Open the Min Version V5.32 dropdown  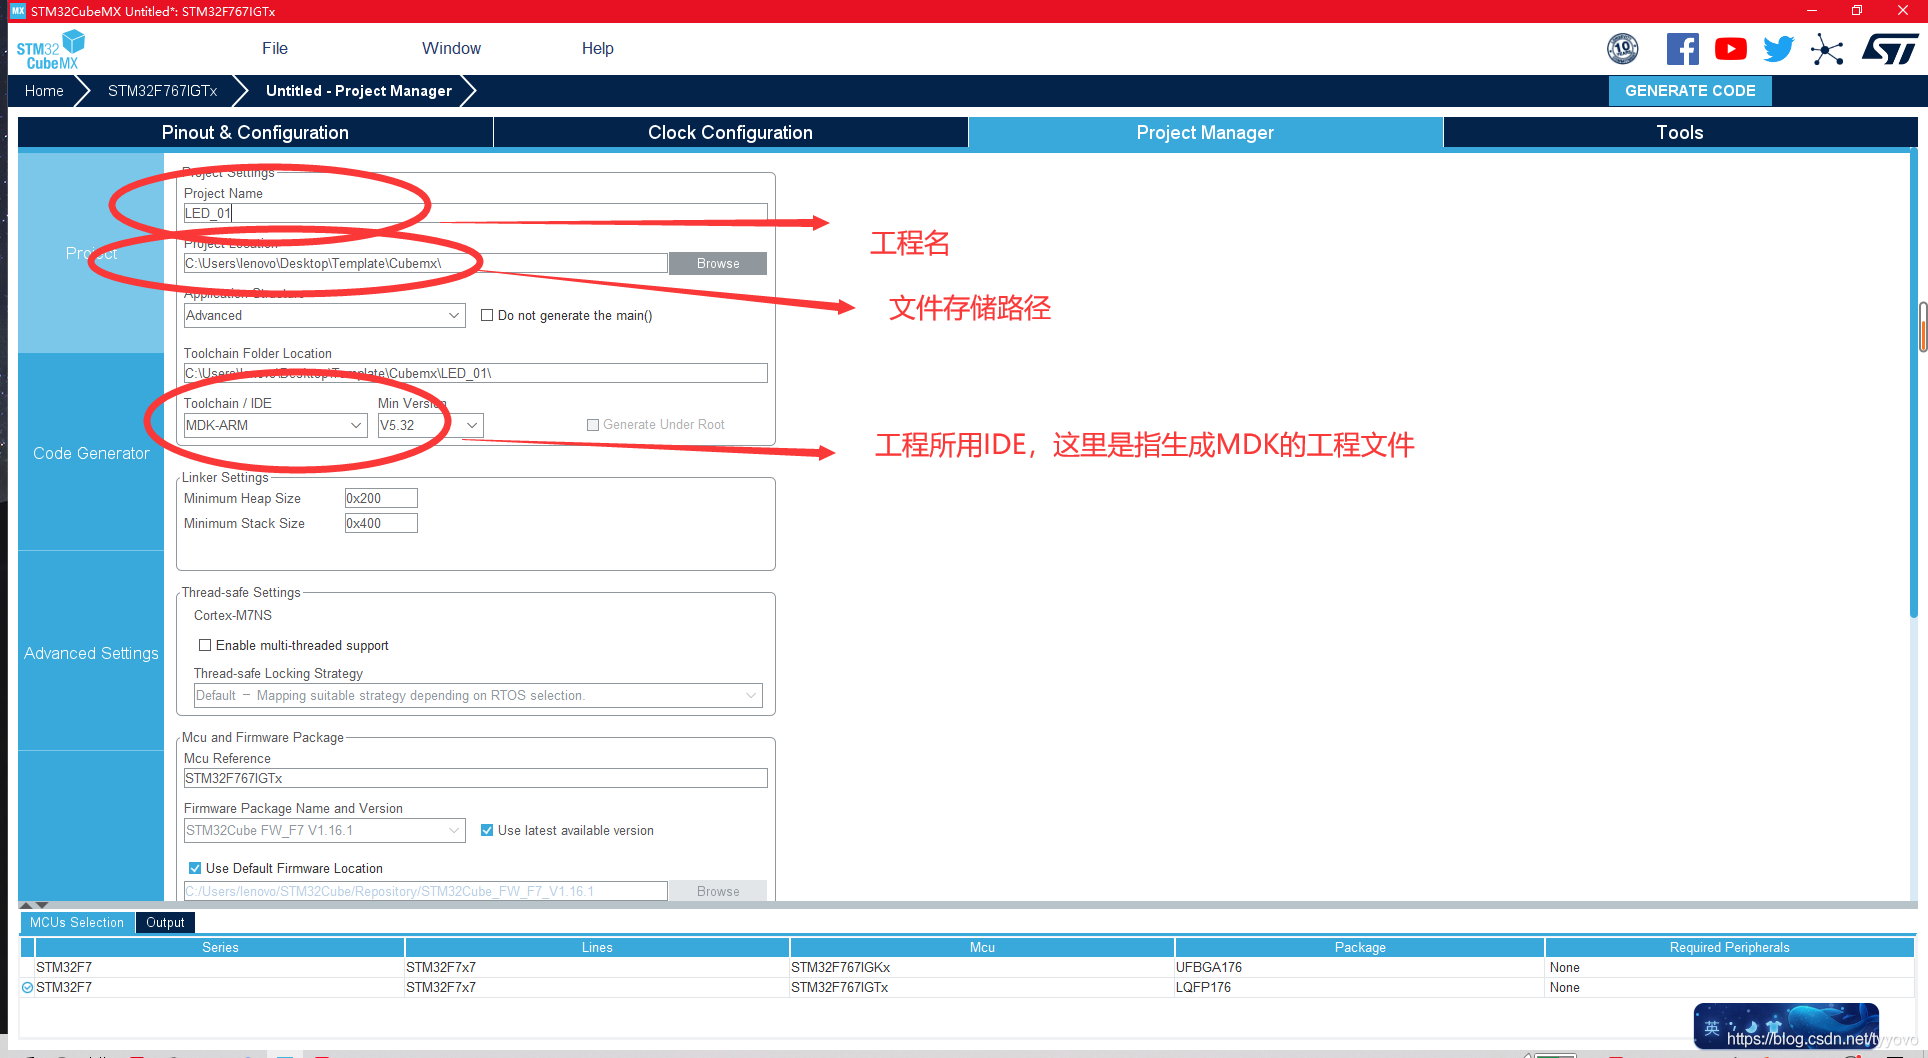[430, 425]
